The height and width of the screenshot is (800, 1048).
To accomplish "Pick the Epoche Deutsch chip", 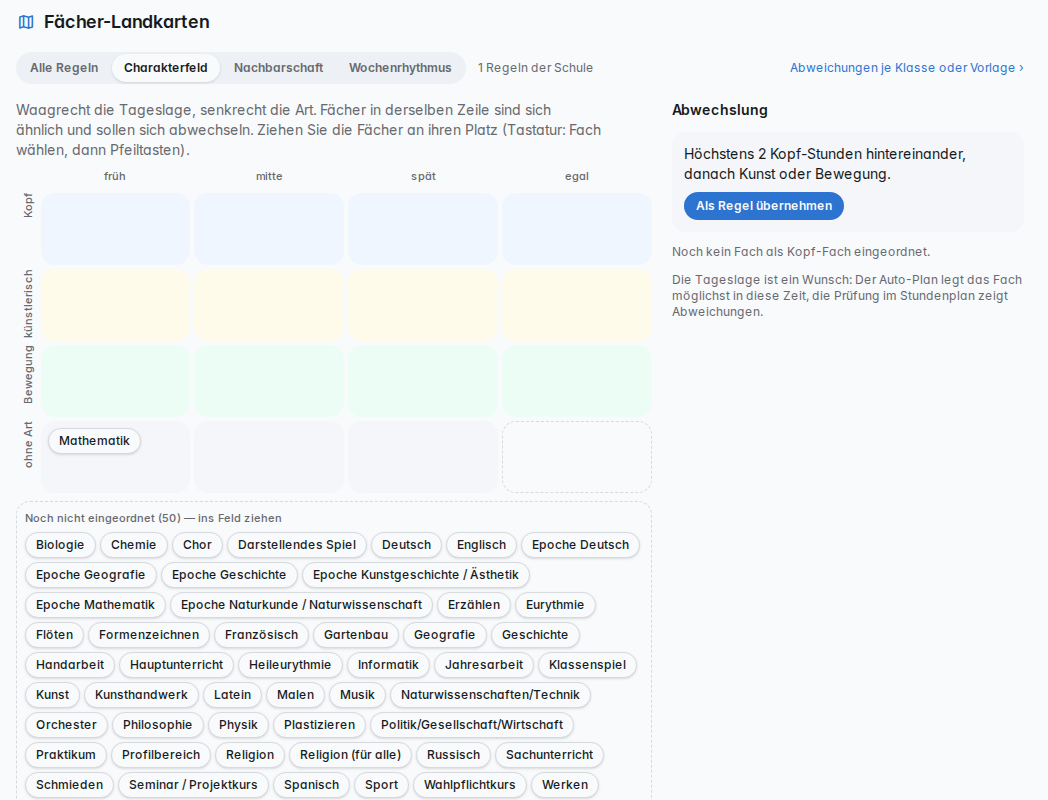I will [x=580, y=545].
